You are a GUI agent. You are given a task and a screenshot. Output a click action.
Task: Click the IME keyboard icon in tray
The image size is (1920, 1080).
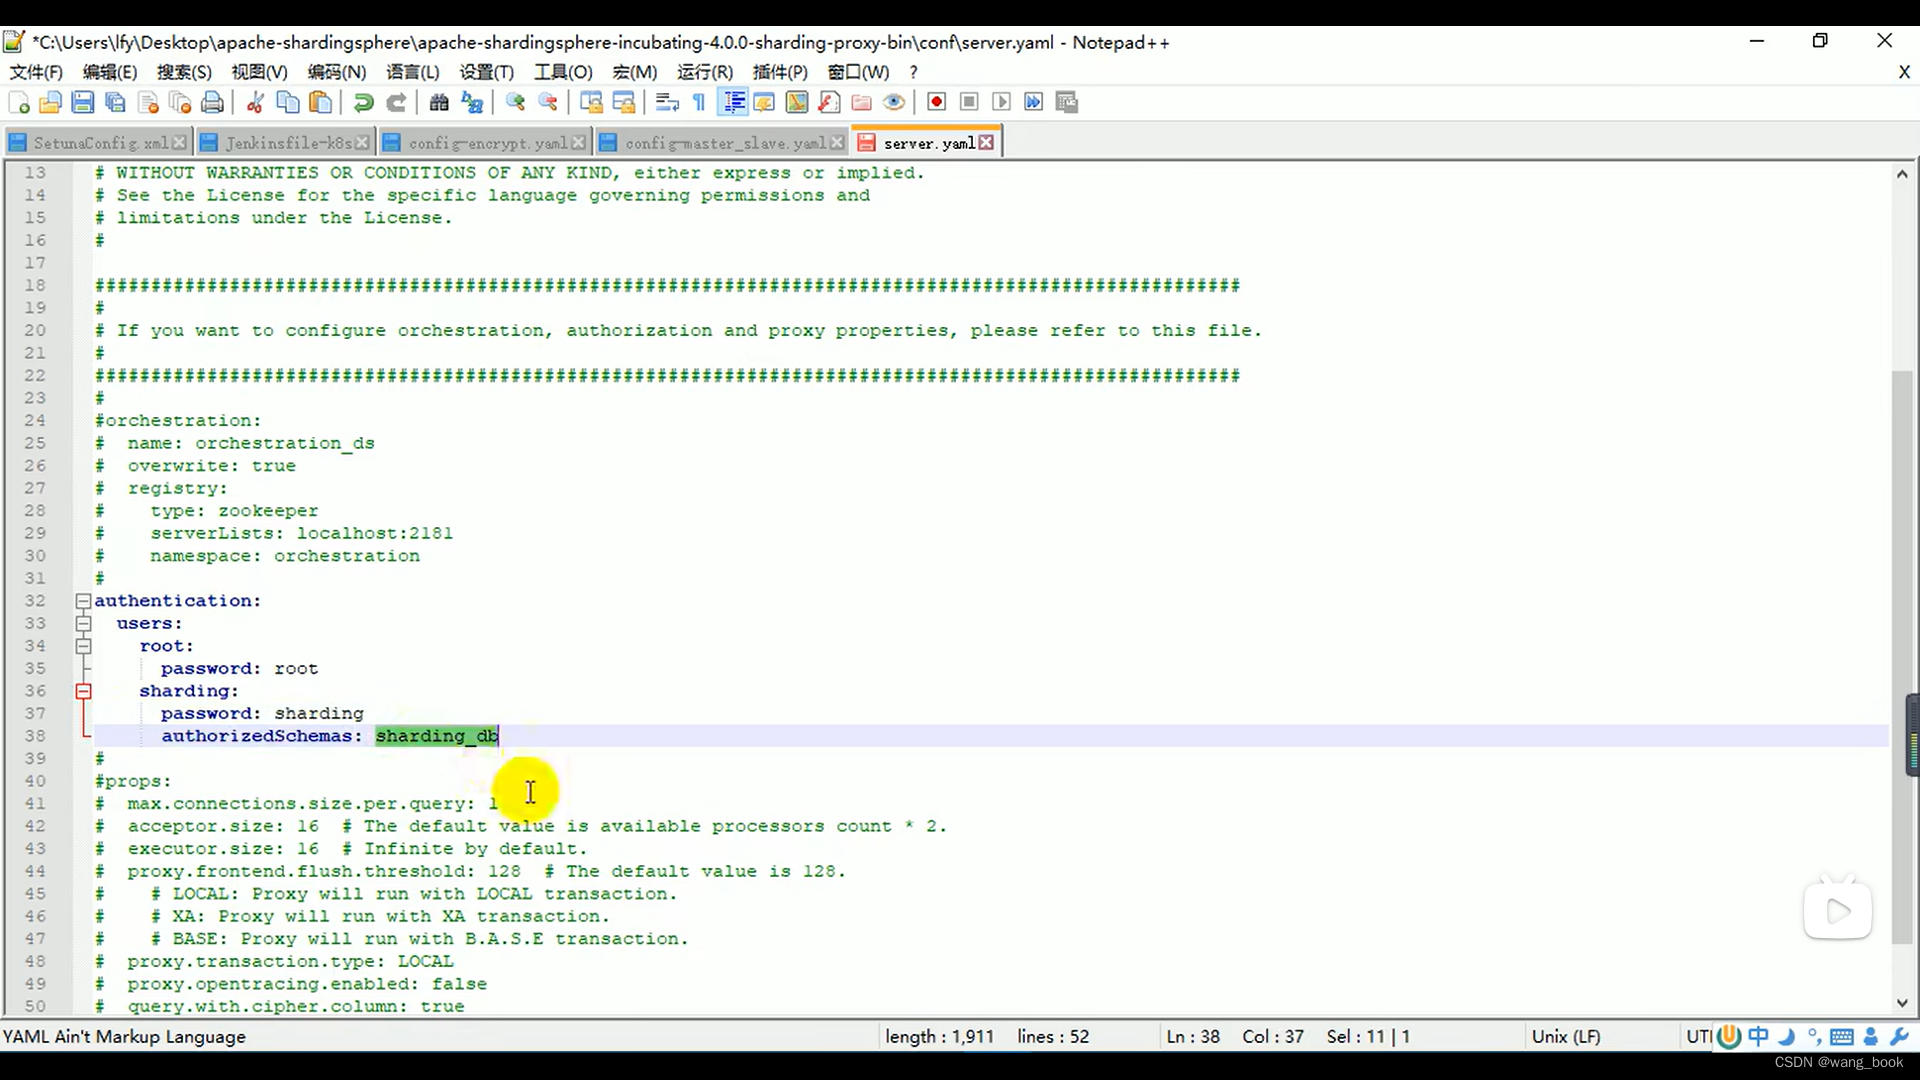pos(1842,1037)
